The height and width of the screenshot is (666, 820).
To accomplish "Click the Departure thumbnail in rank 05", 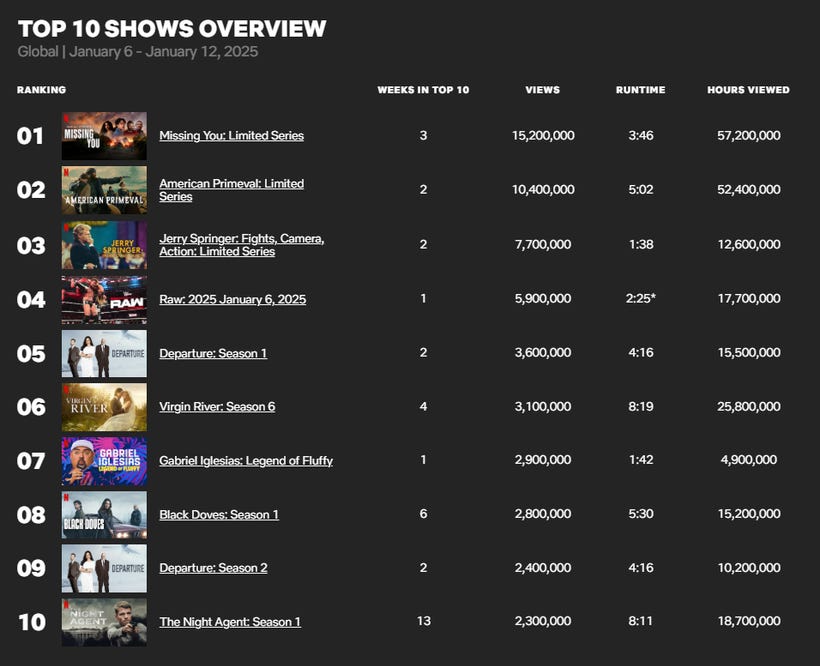I will (x=104, y=353).
